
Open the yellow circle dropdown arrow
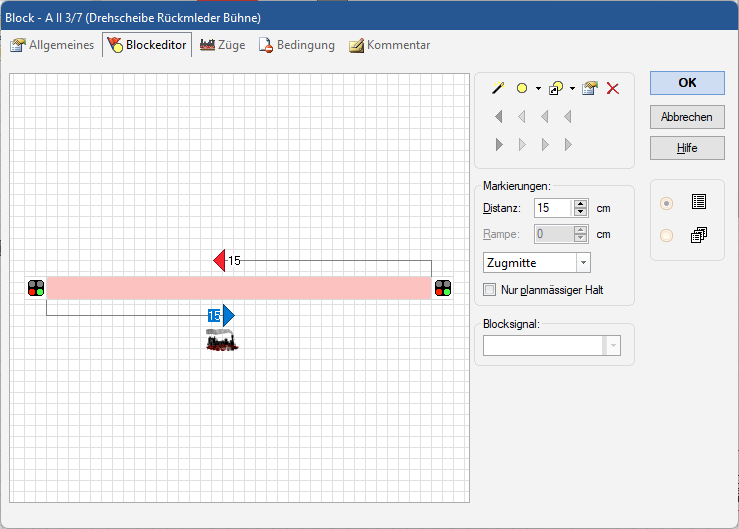tap(538, 89)
